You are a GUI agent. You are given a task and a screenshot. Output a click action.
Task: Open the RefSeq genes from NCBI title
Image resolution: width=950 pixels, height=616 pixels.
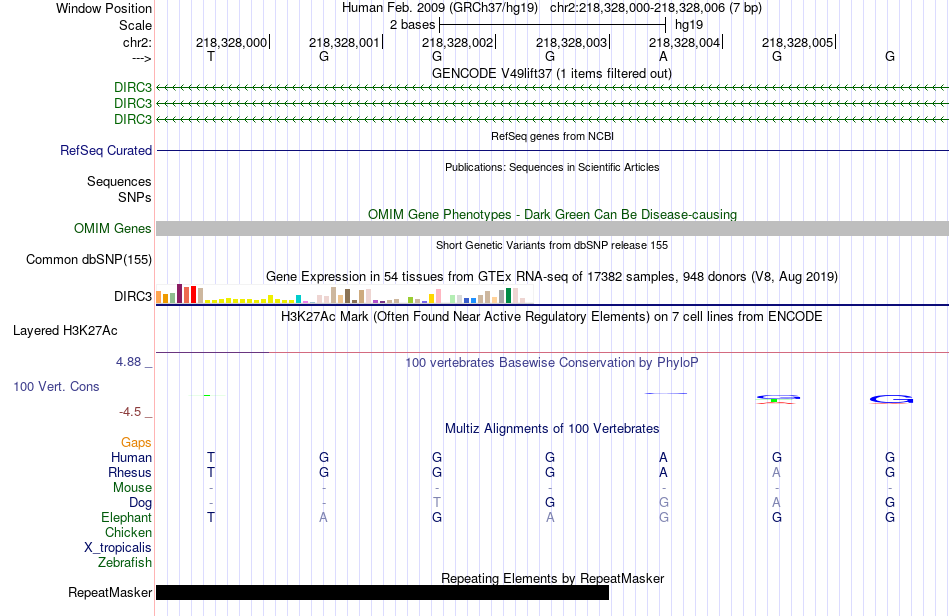pos(552,136)
